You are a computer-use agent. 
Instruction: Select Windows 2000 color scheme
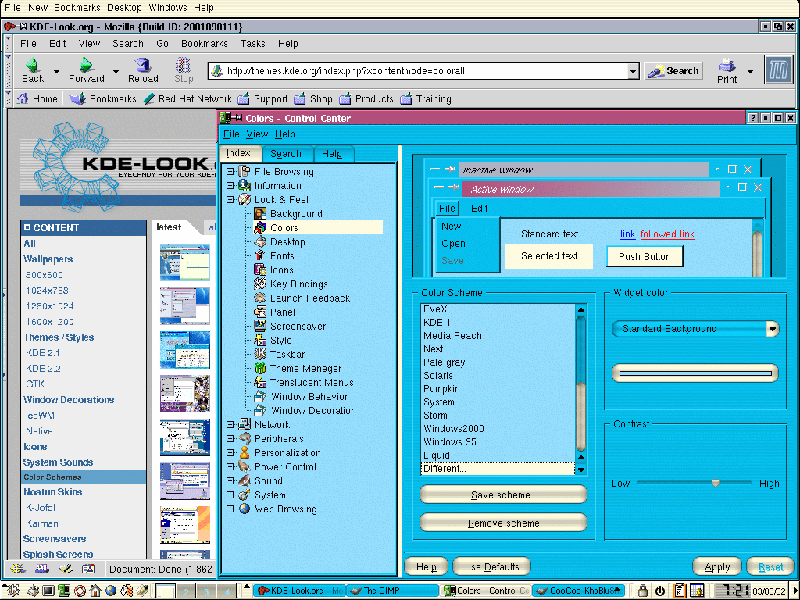454,429
